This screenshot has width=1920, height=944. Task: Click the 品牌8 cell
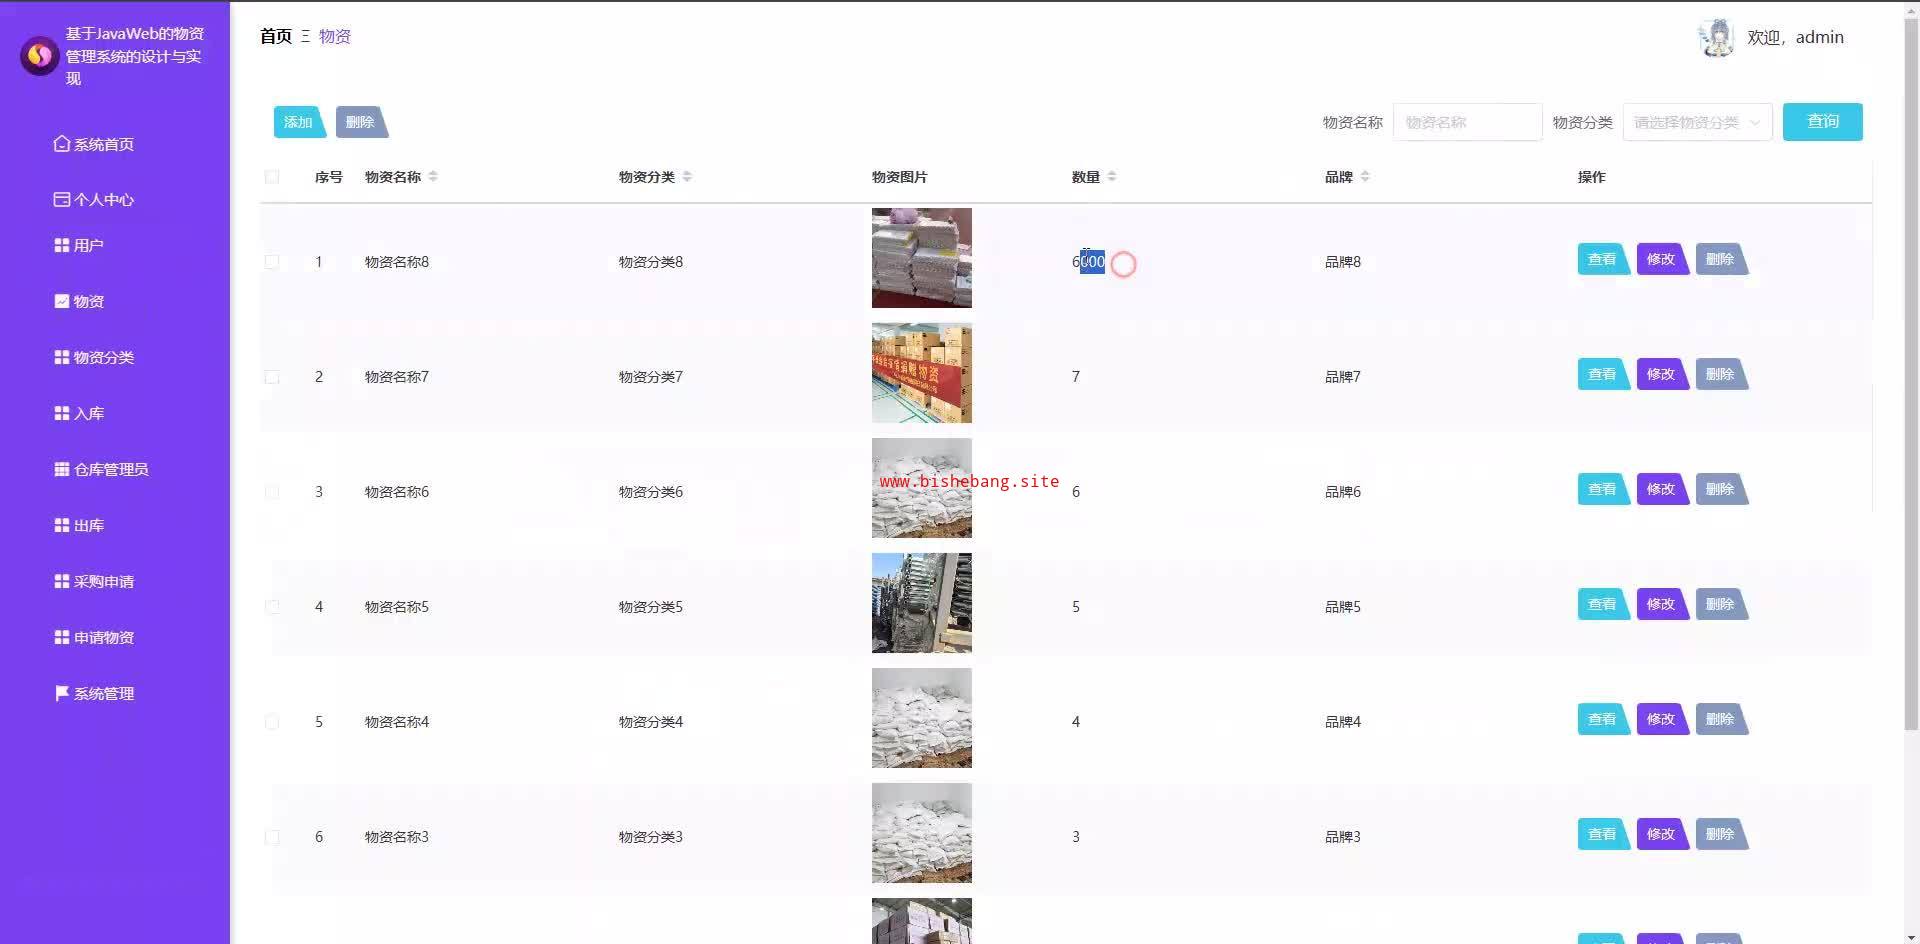click(x=1343, y=262)
